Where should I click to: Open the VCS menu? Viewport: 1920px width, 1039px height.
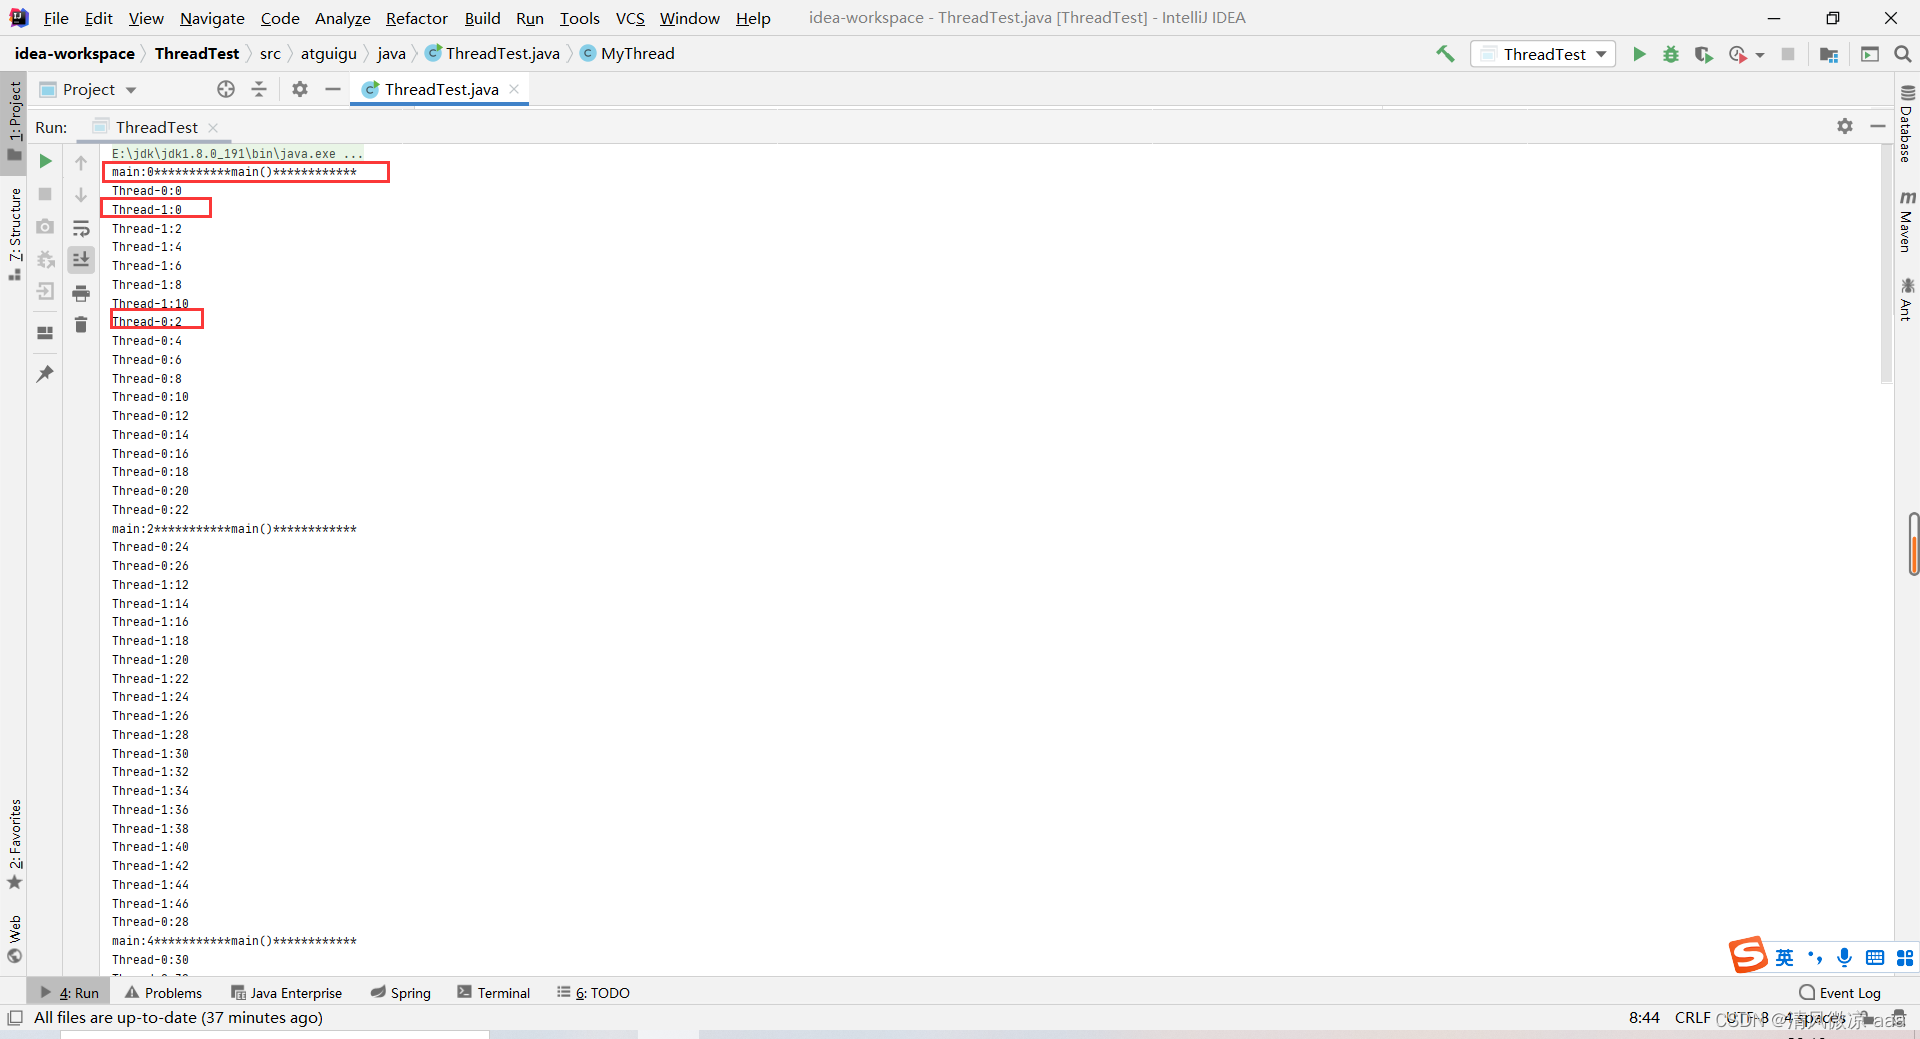point(630,18)
